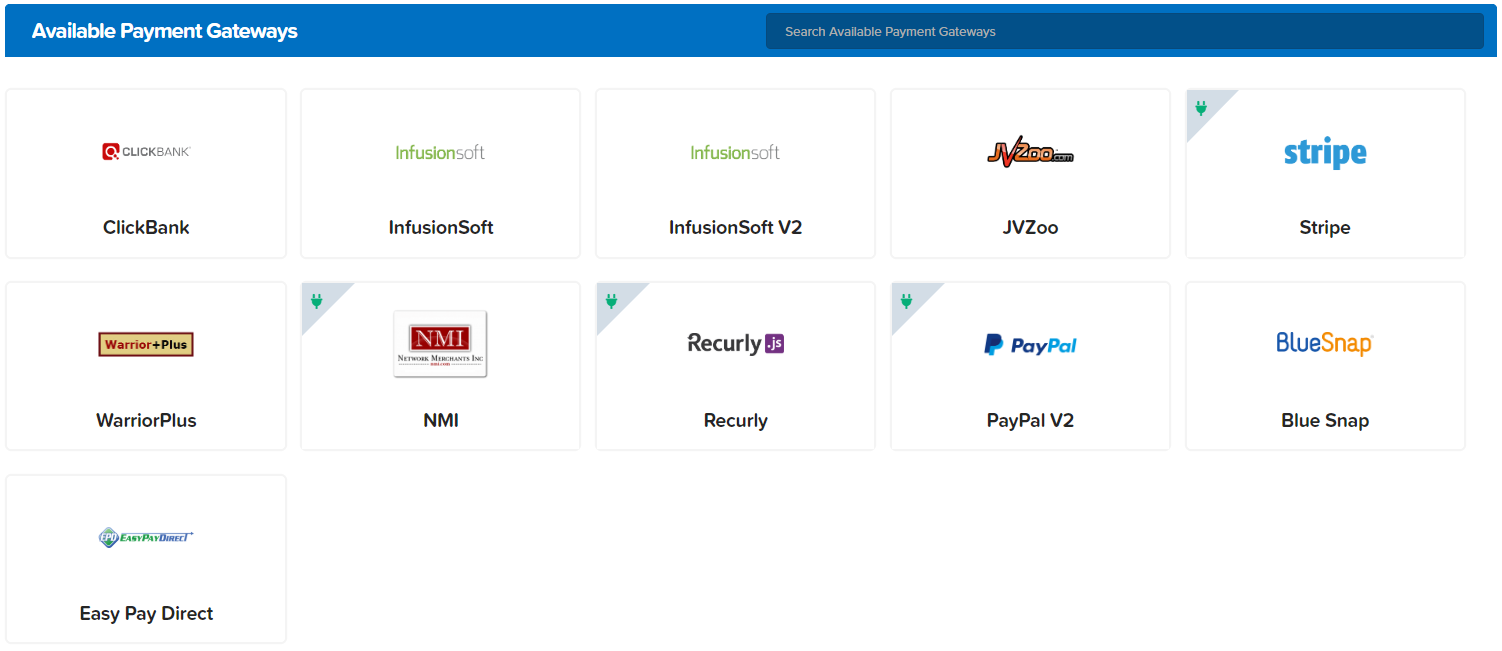Select the Easy Pay Direct gateway label
This screenshot has width=1502, height=651.
coord(146,614)
